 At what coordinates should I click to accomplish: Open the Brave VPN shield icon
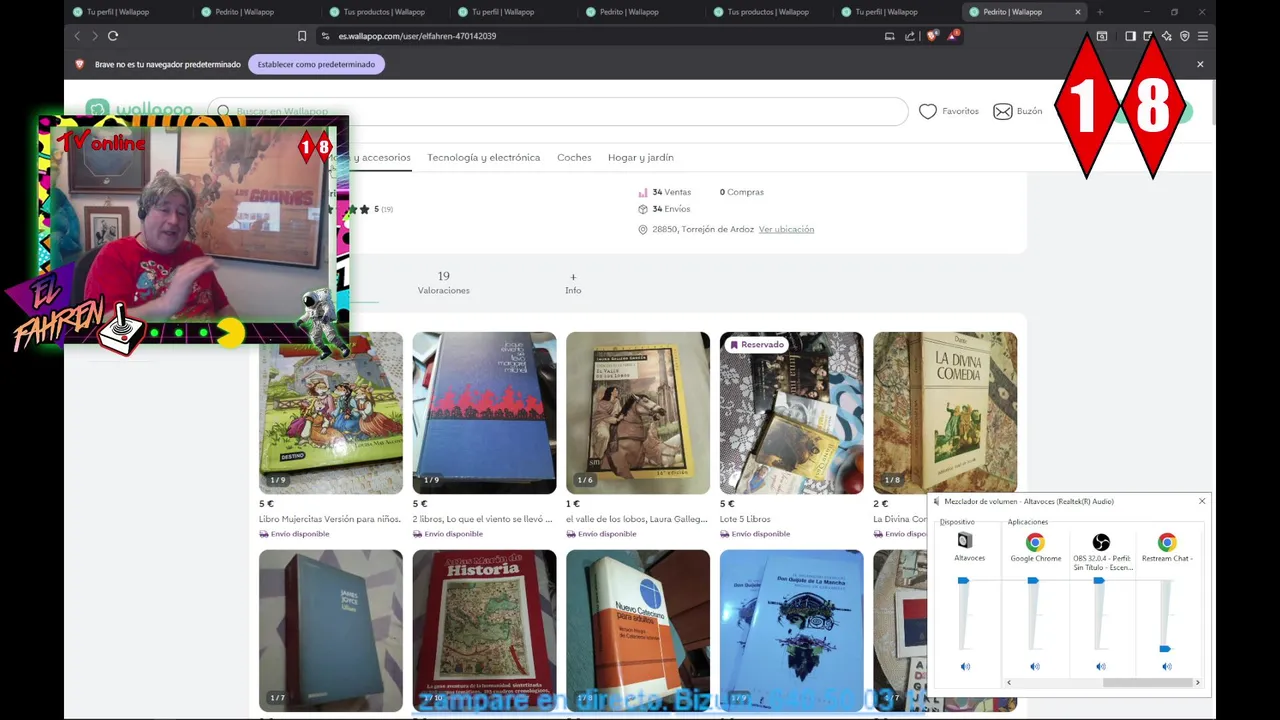(x=1184, y=36)
